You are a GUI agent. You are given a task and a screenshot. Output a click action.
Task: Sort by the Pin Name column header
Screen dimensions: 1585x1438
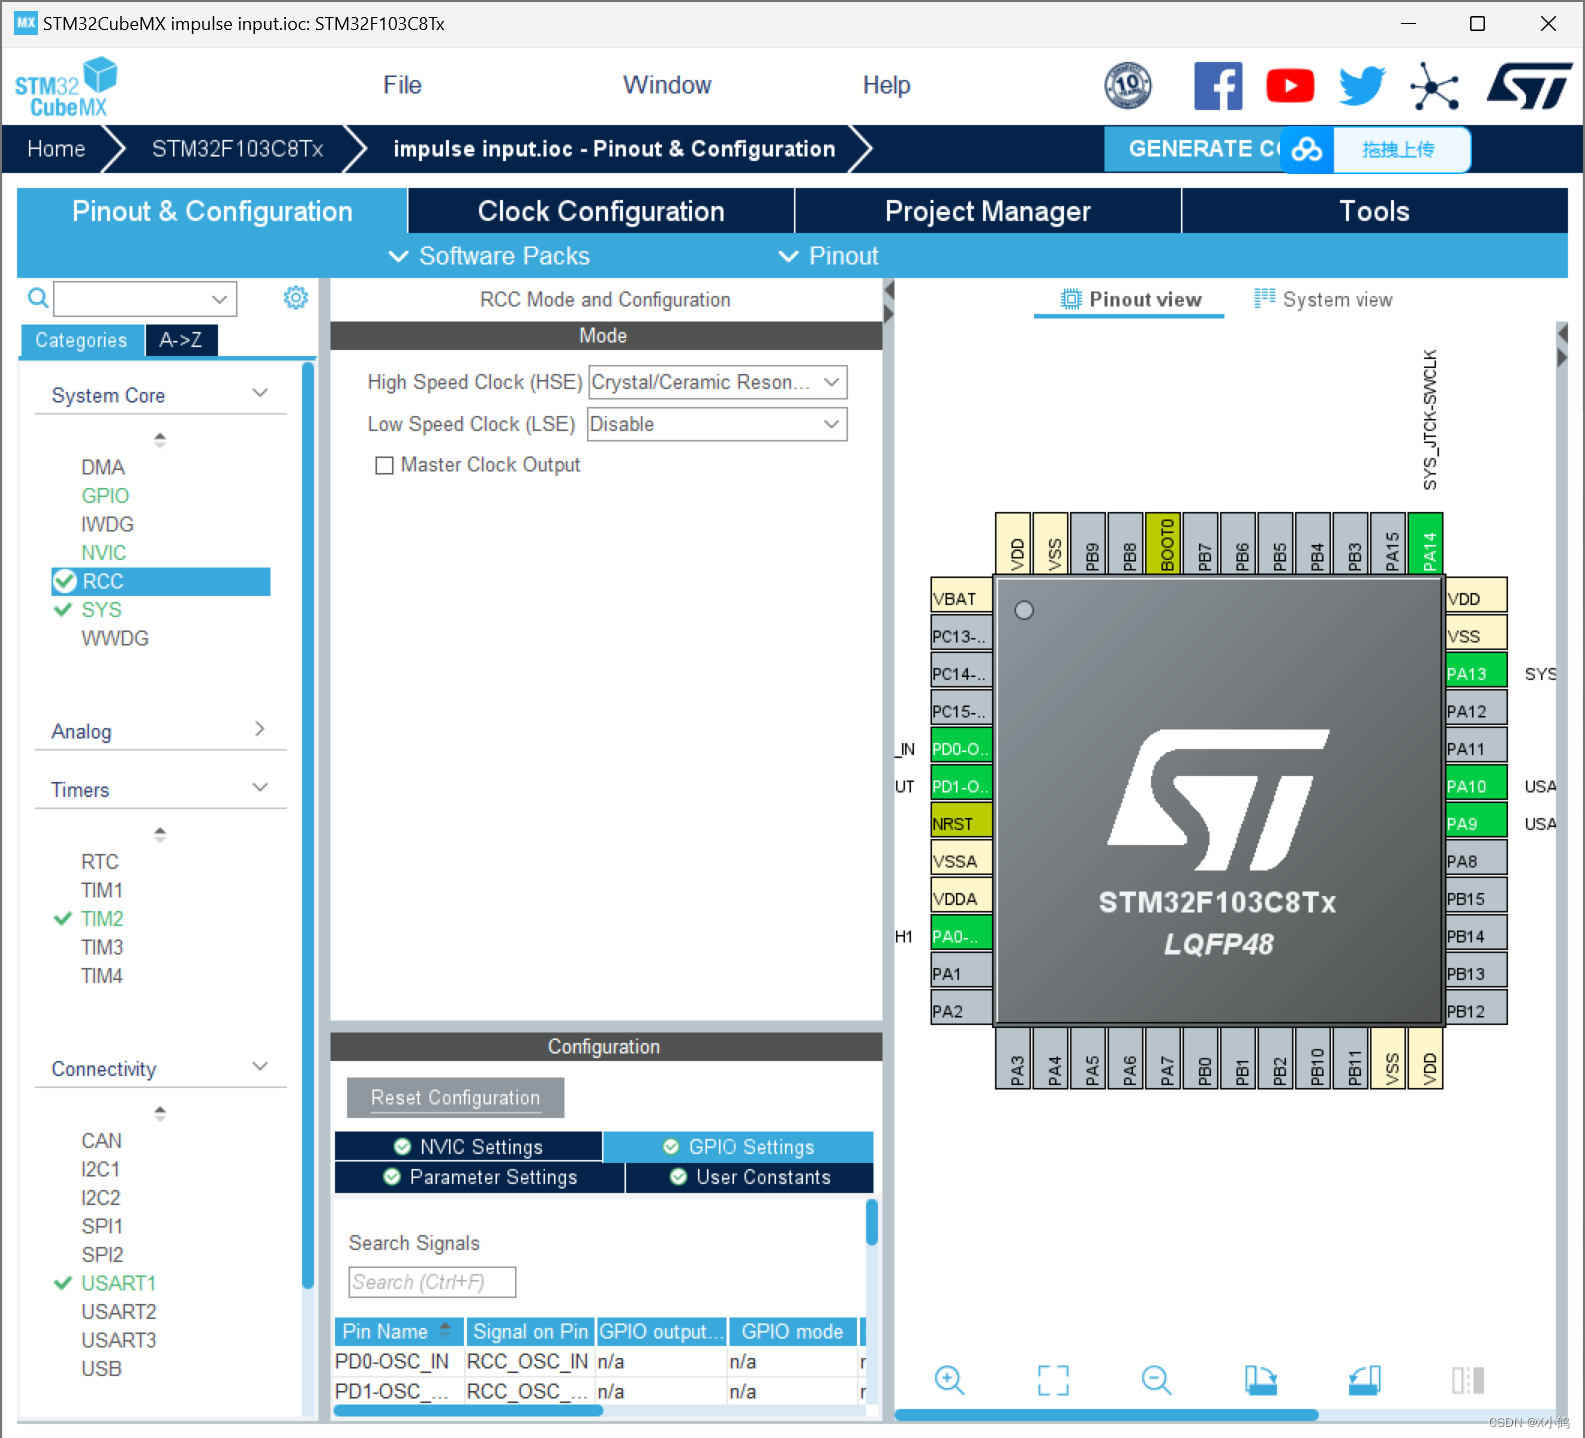398,1331
